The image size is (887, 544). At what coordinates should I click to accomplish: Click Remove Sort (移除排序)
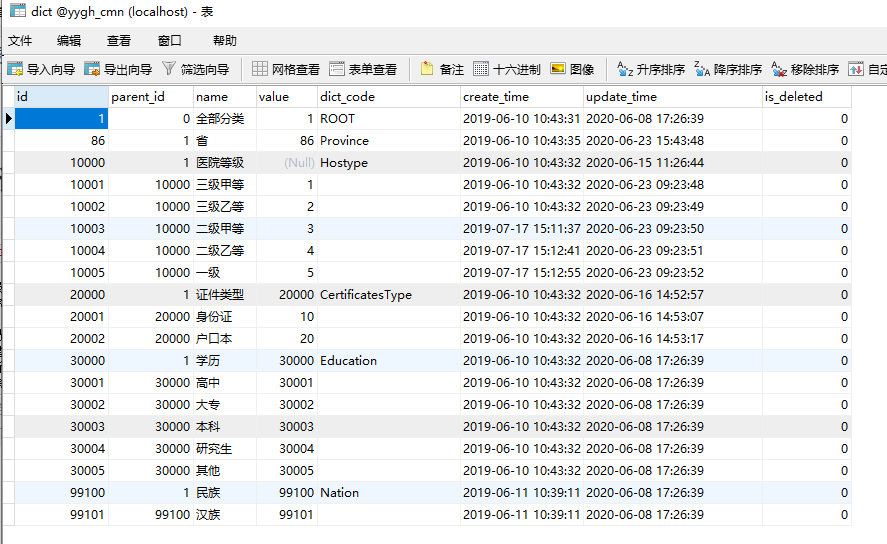point(805,69)
